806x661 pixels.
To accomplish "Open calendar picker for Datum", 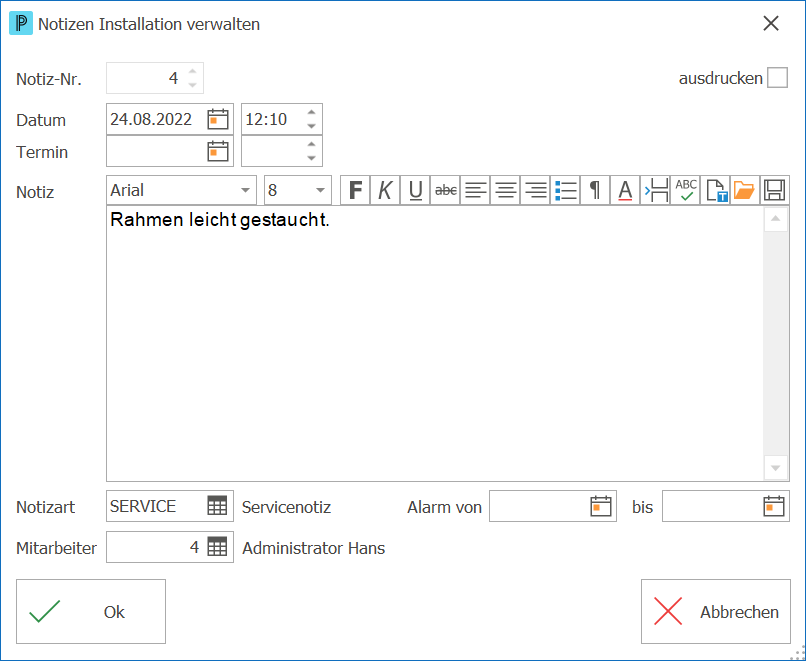I will click(218, 119).
